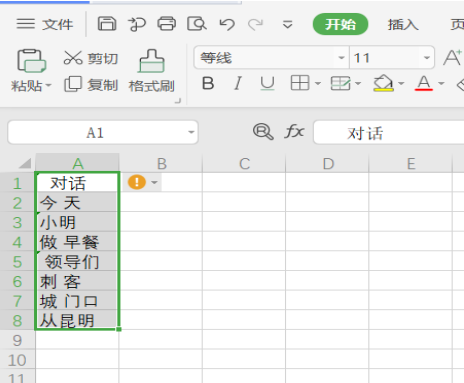The height and width of the screenshot is (383, 464).
Task: Toggle Underline formatting
Action: point(267,83)
